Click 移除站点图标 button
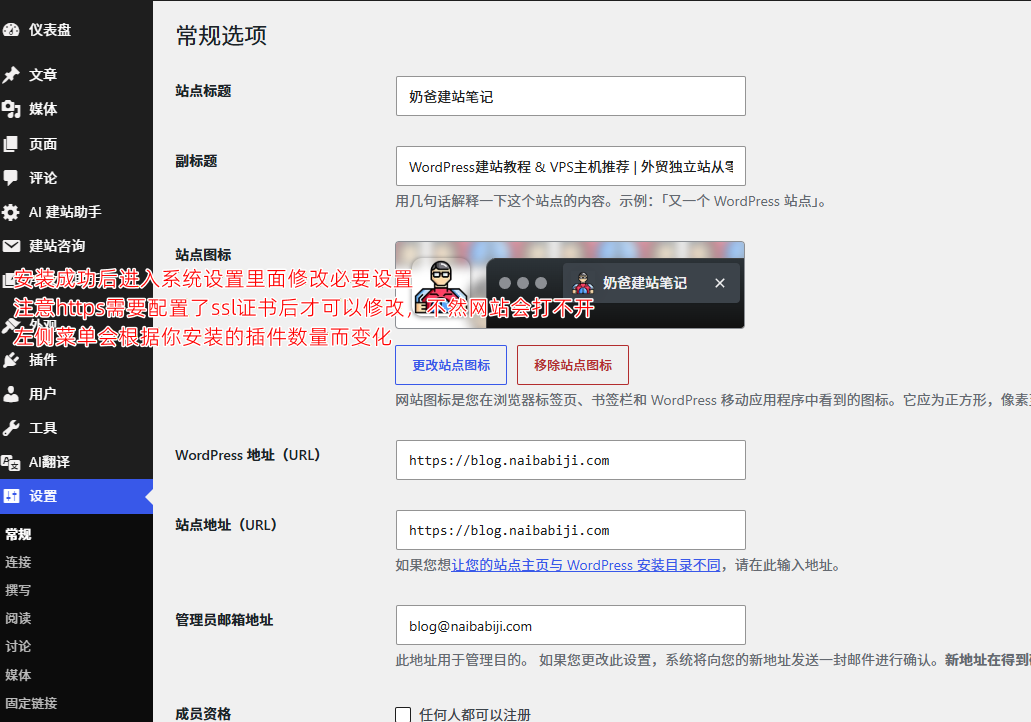 [573, 365]
